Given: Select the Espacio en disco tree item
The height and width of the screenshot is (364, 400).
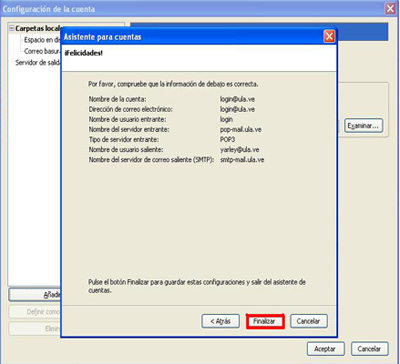Looking at the screenshot, I should [x=42, y=40].
